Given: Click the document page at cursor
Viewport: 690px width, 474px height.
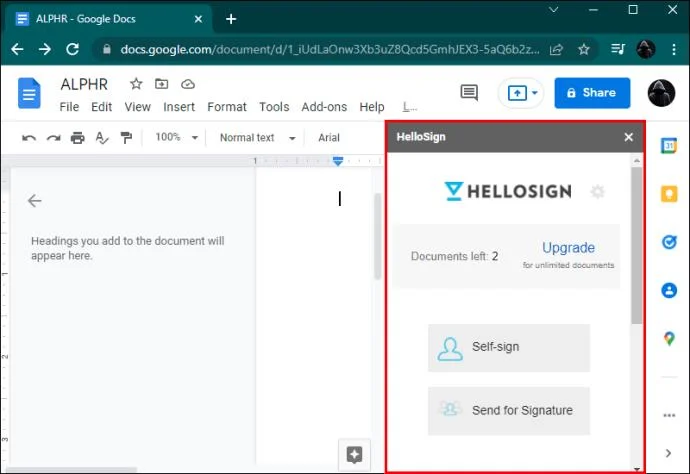Looking at the screenshot, I should (x=340, y=198).
